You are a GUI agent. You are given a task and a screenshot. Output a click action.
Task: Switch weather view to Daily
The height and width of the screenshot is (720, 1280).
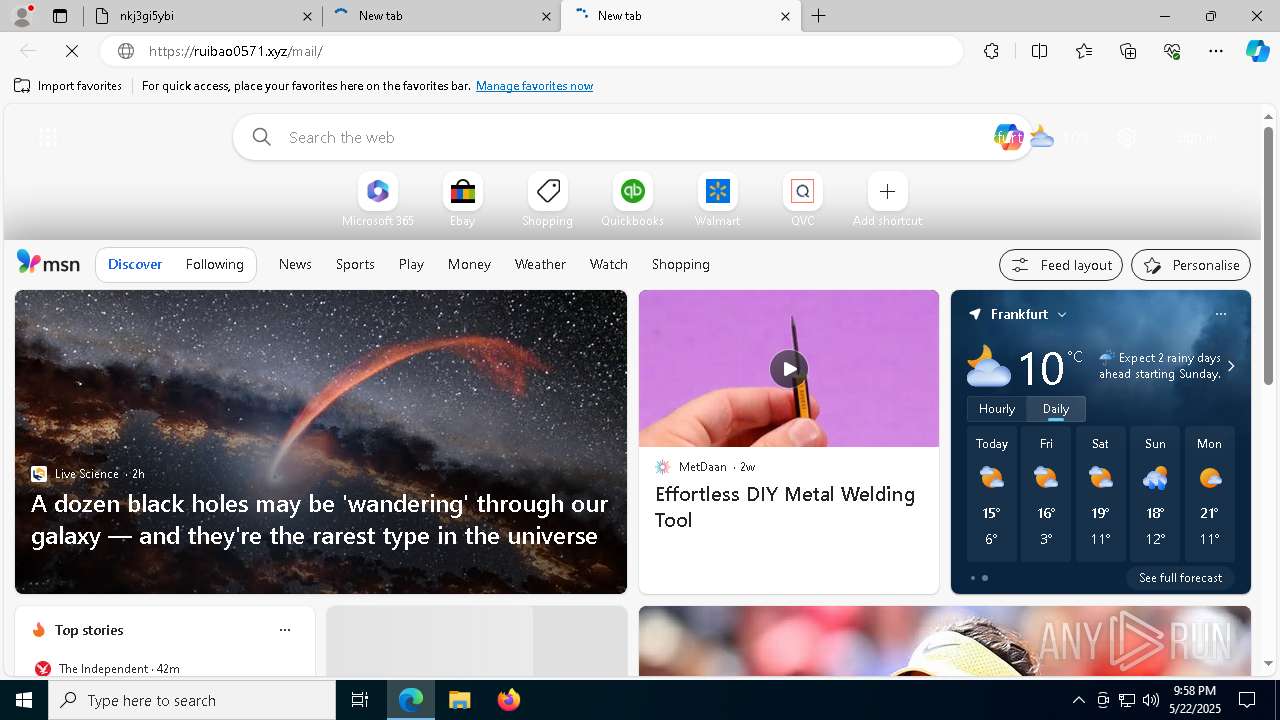point(1056,409)
